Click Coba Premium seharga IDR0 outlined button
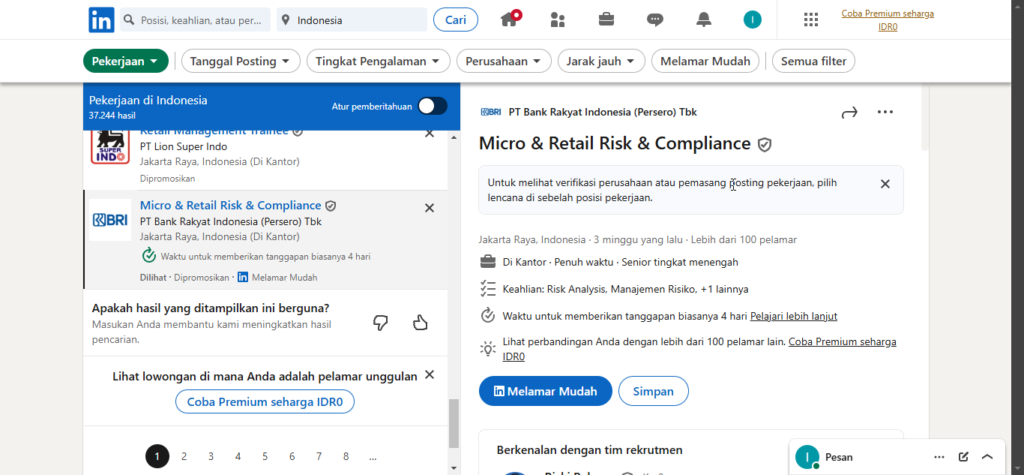Screen dimensions: 1024x475 264,402
